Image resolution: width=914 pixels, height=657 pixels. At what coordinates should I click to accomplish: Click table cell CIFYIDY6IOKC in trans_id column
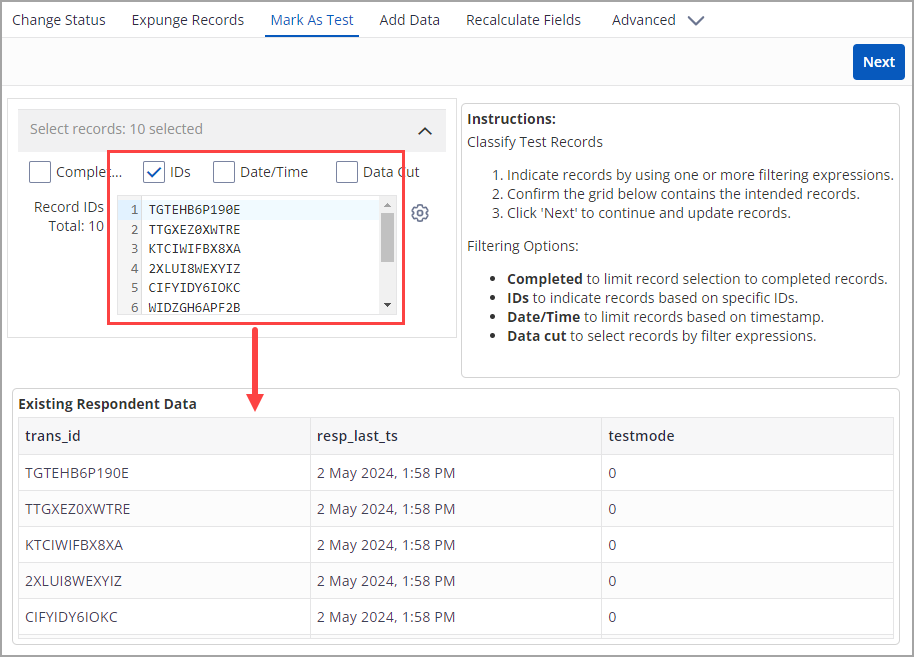tap(164, 617)
